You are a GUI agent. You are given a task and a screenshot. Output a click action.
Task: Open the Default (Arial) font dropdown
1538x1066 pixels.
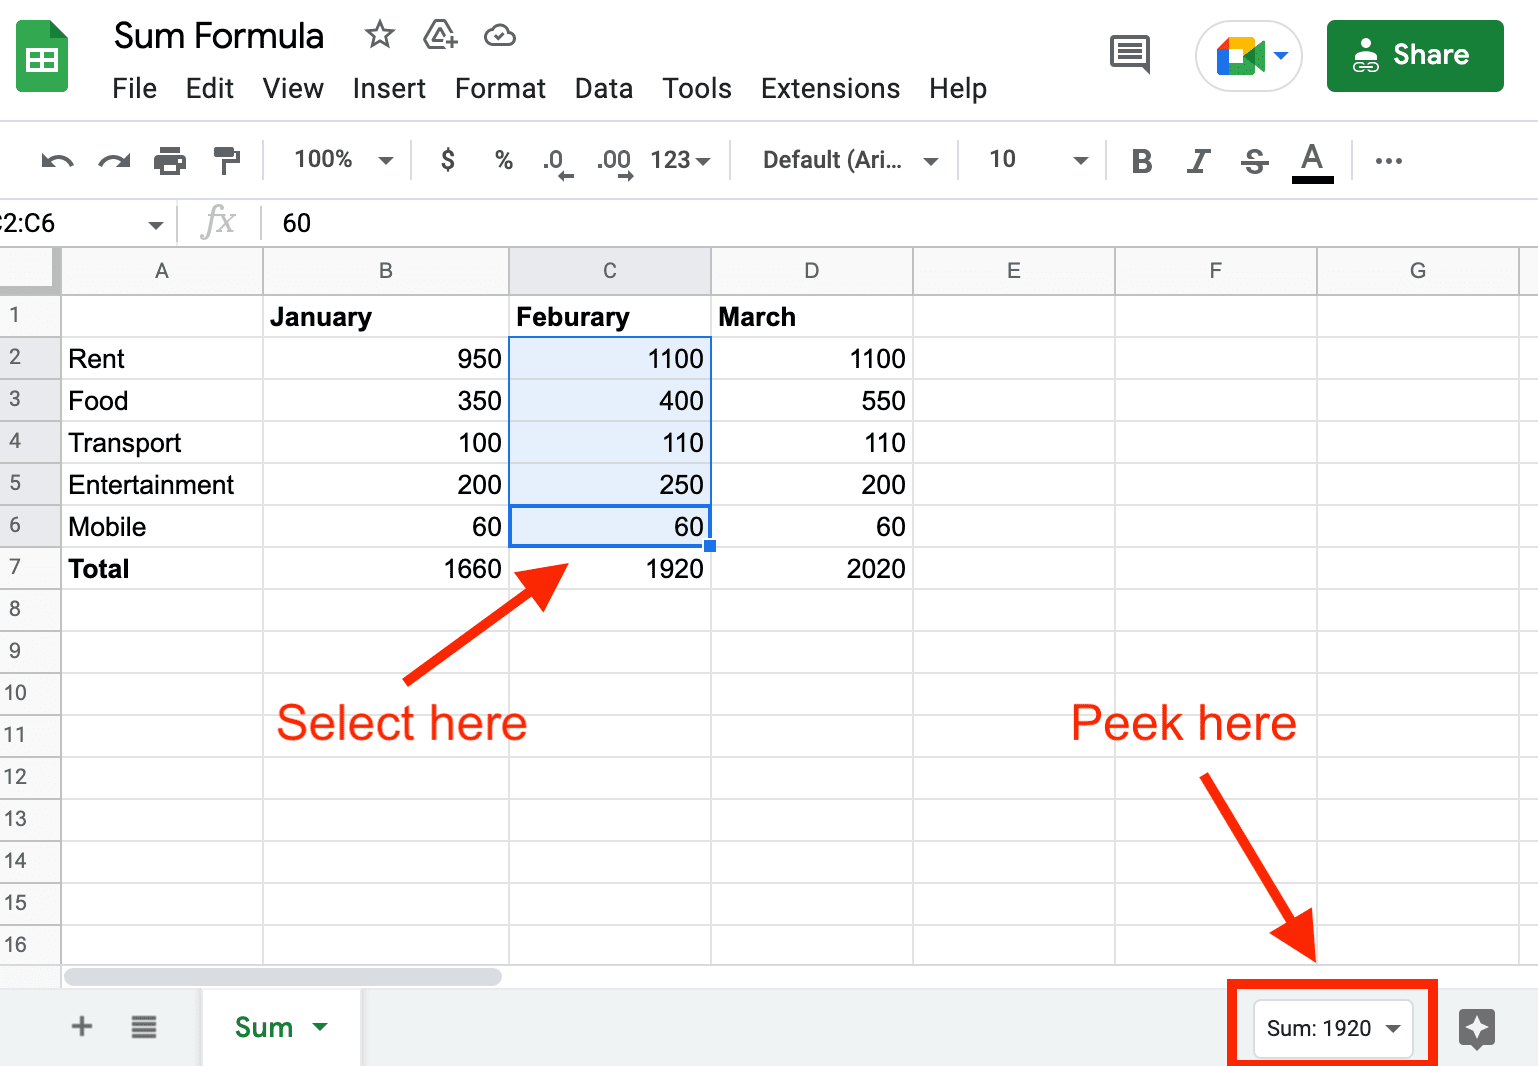(850, 160)
